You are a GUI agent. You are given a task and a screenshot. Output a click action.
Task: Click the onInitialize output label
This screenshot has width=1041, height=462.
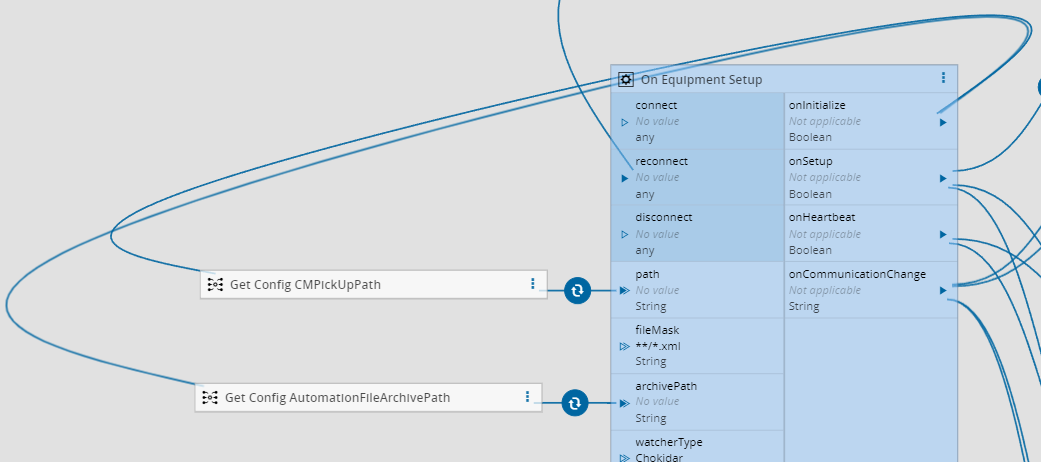(x=817, y=105)
